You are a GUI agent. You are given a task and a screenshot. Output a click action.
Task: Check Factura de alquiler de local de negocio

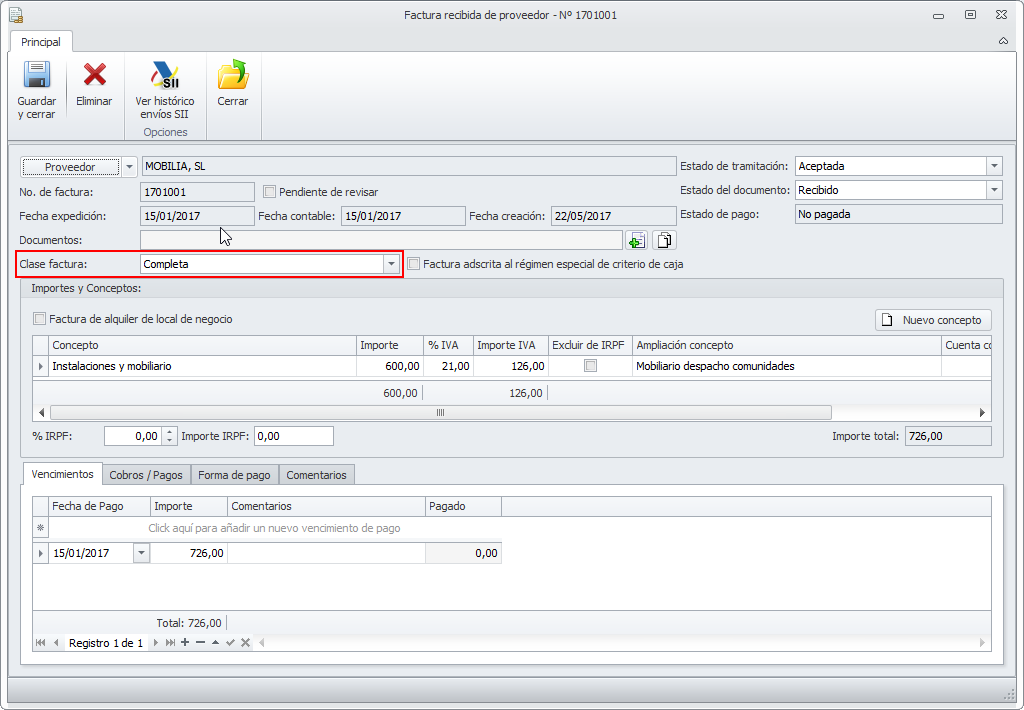point(40,319)
